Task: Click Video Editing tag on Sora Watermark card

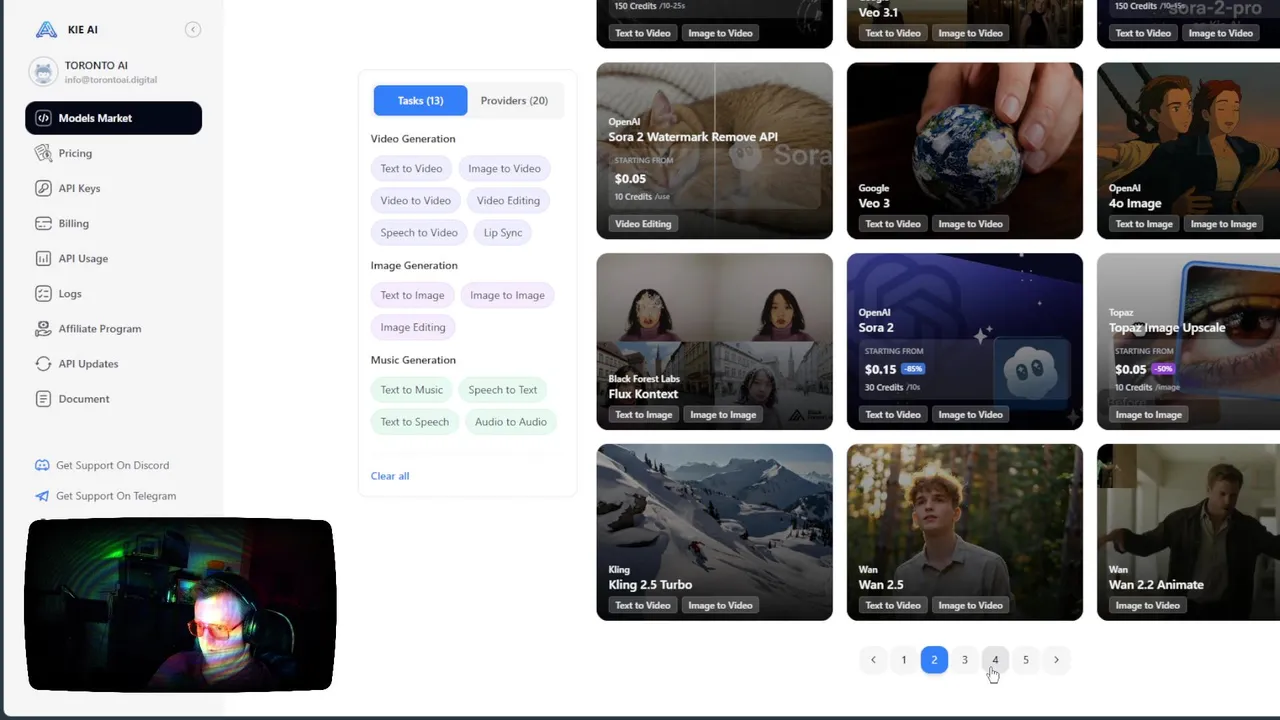Action: 643,224
